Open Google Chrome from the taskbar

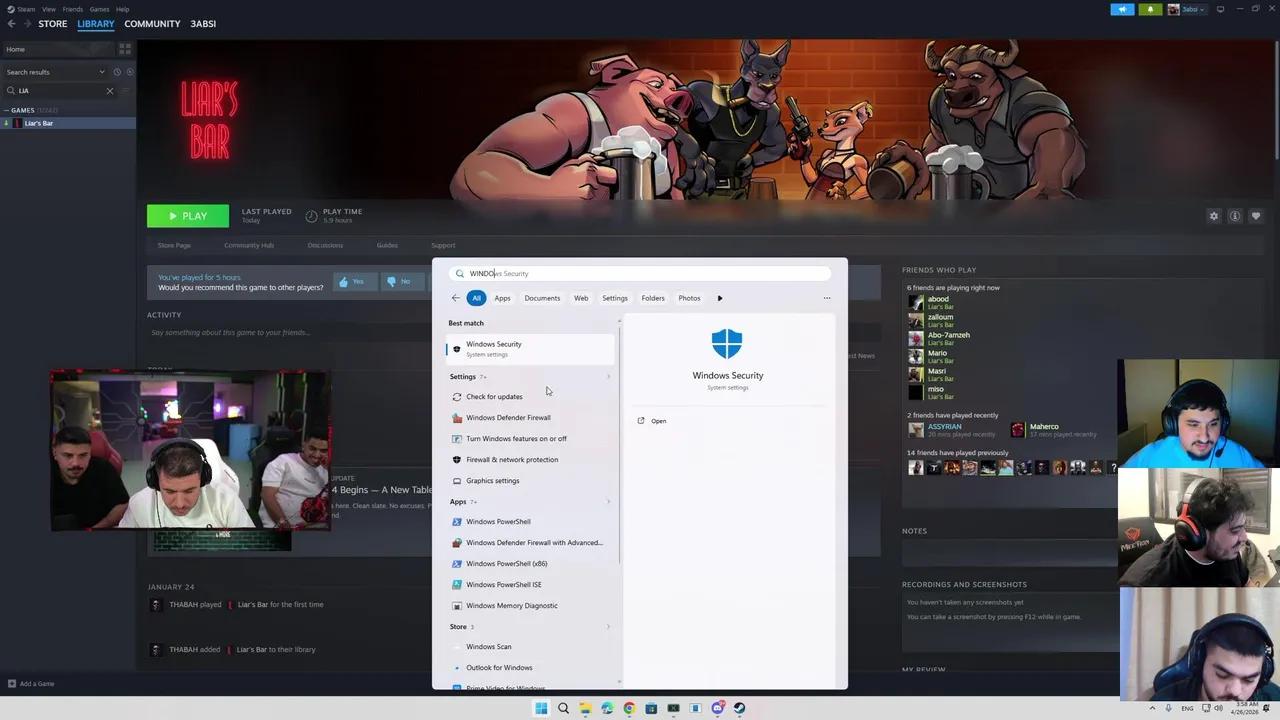(x=629, y=708)
